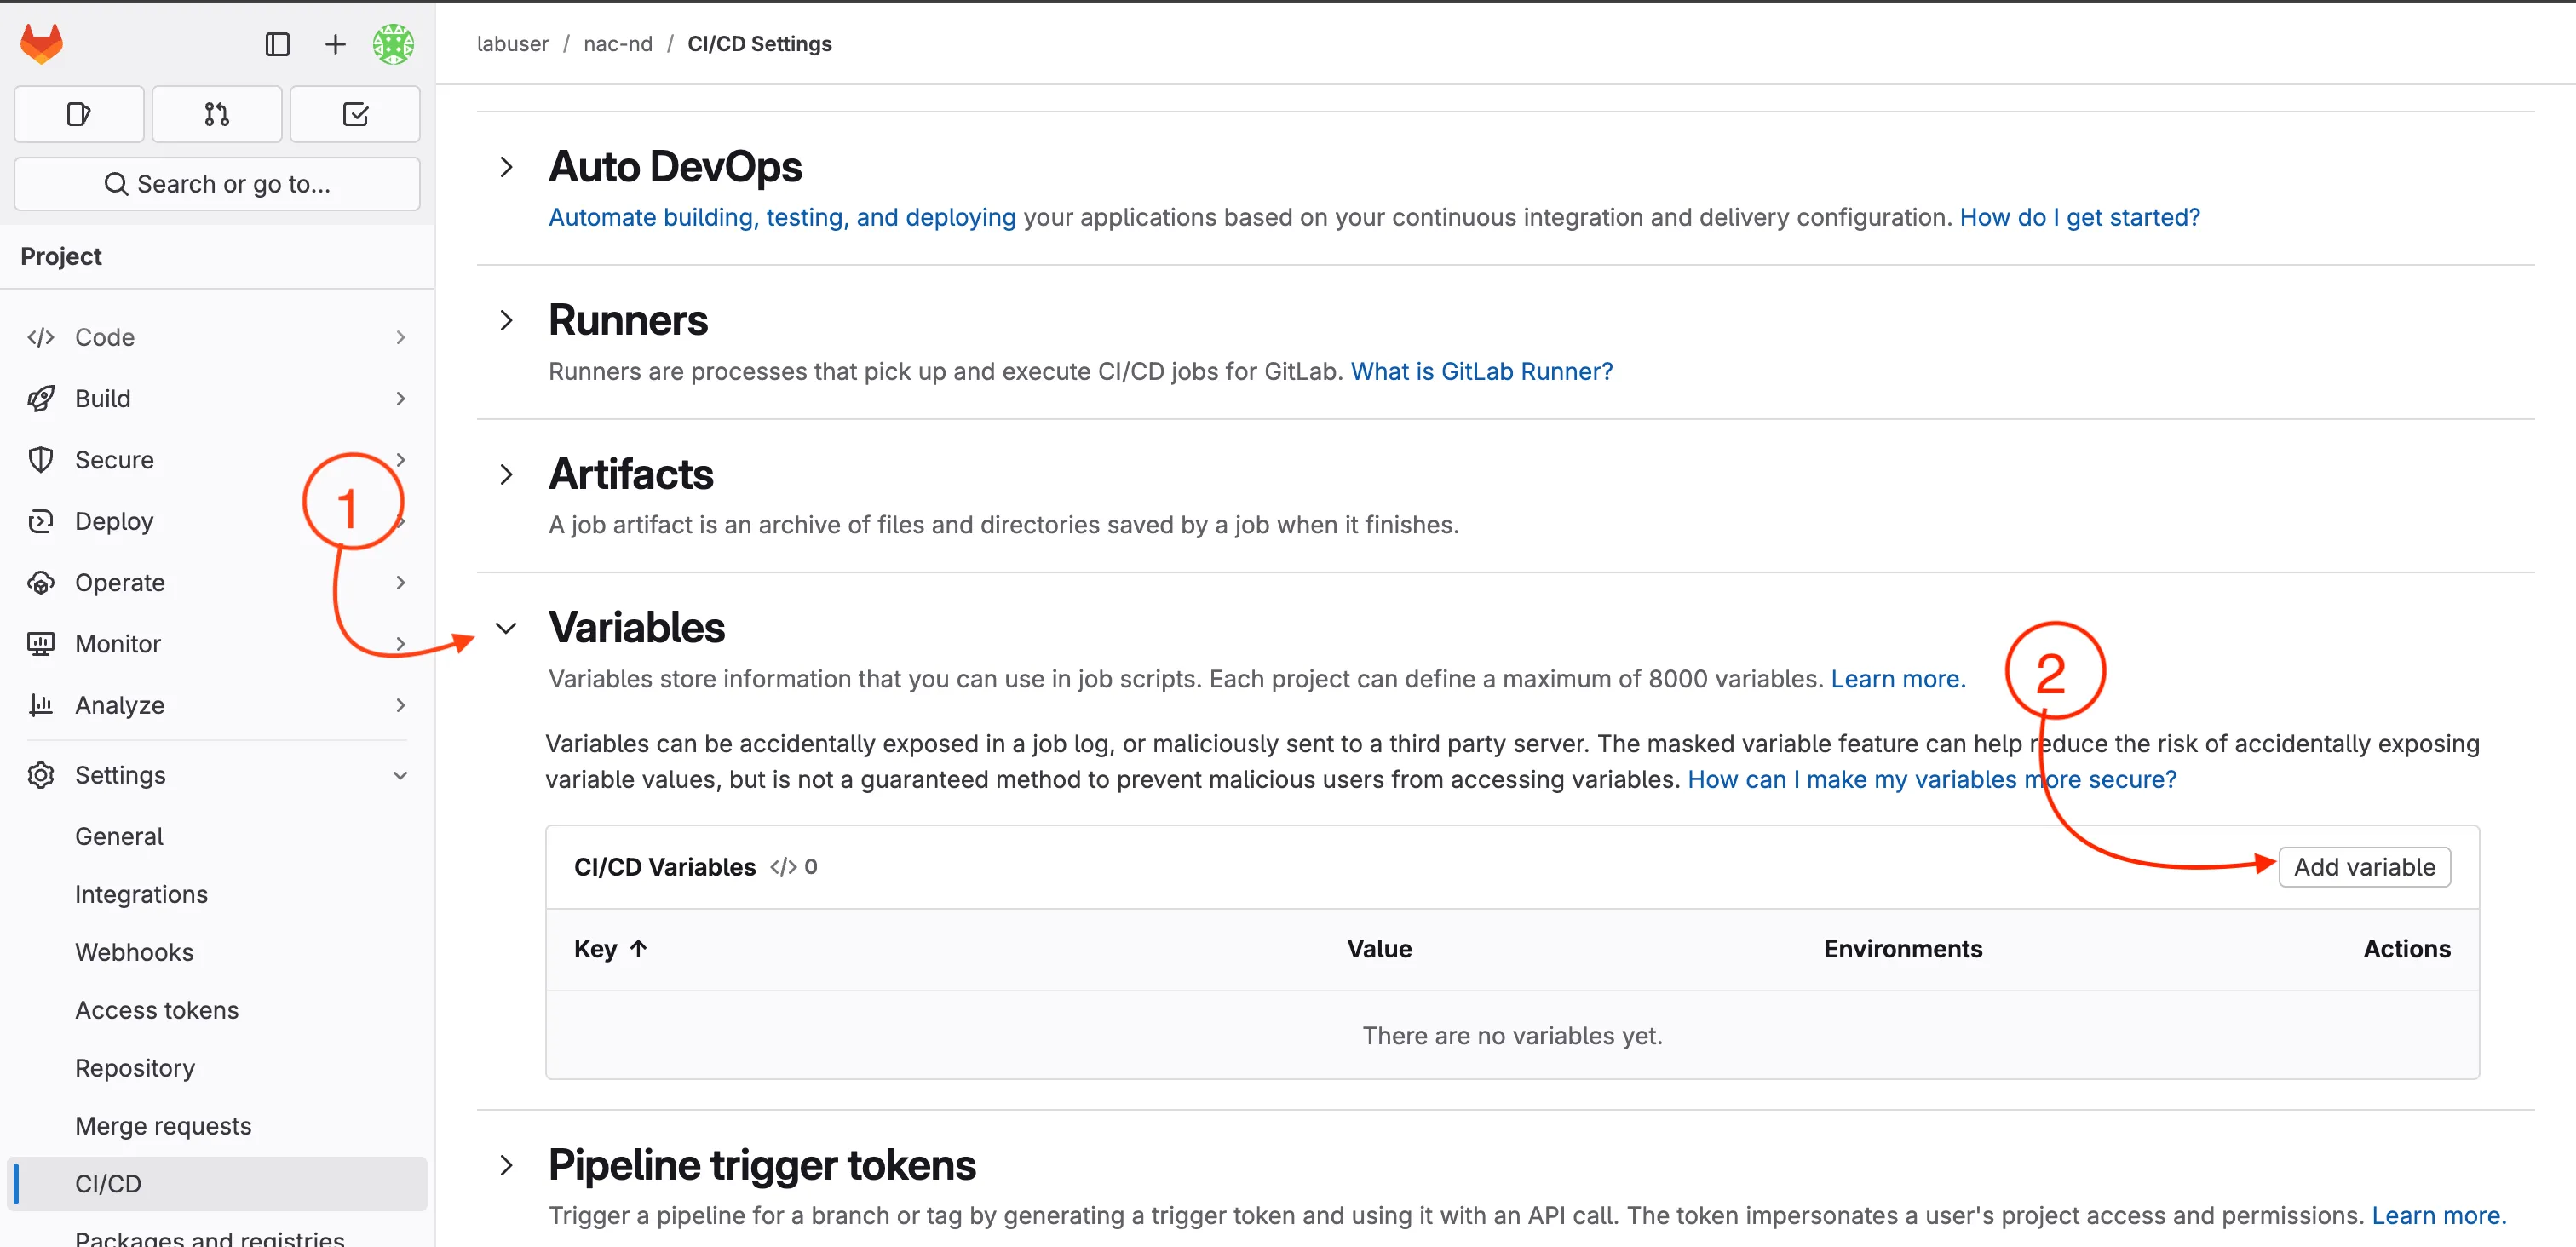Open Webhooks settings in sidebar
2576x1247 pixels.
tap(134, 952)
